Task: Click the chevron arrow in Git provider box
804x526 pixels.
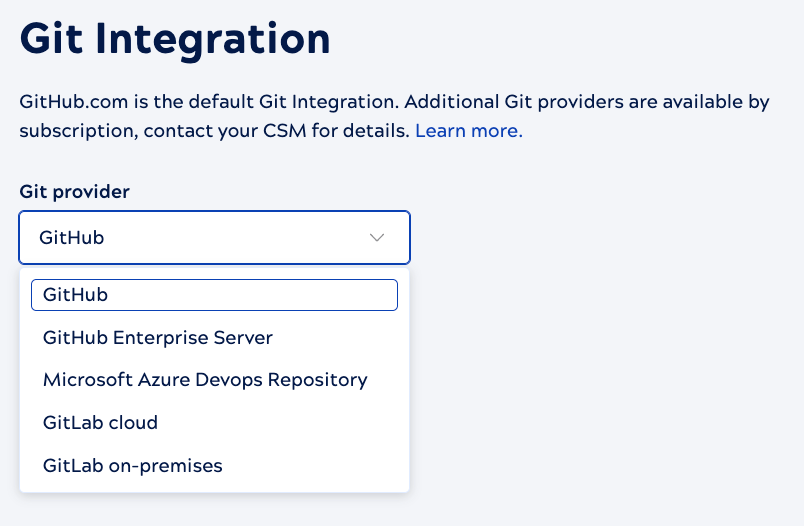Action: [x=377, y=238]
